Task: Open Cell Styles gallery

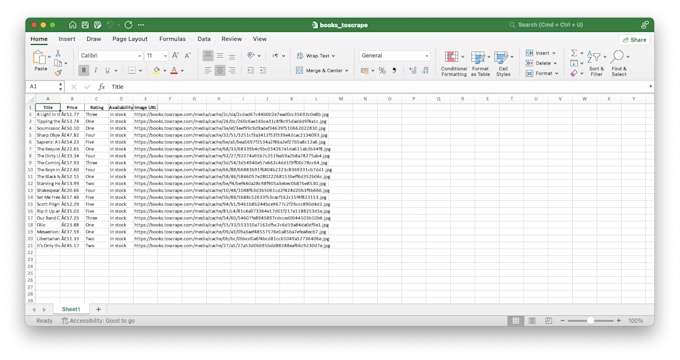Action: pos(503,63)
